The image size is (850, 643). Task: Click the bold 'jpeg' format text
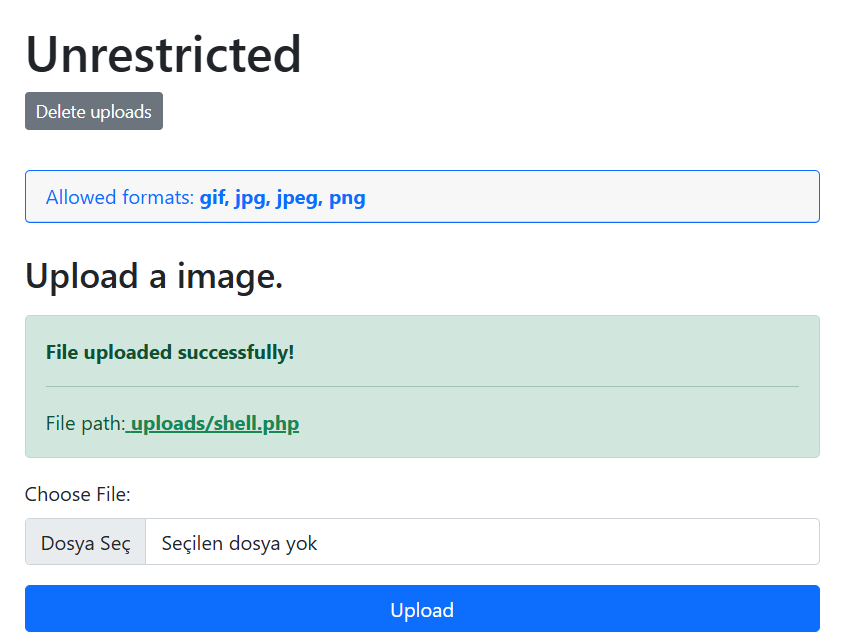[299, 198]
